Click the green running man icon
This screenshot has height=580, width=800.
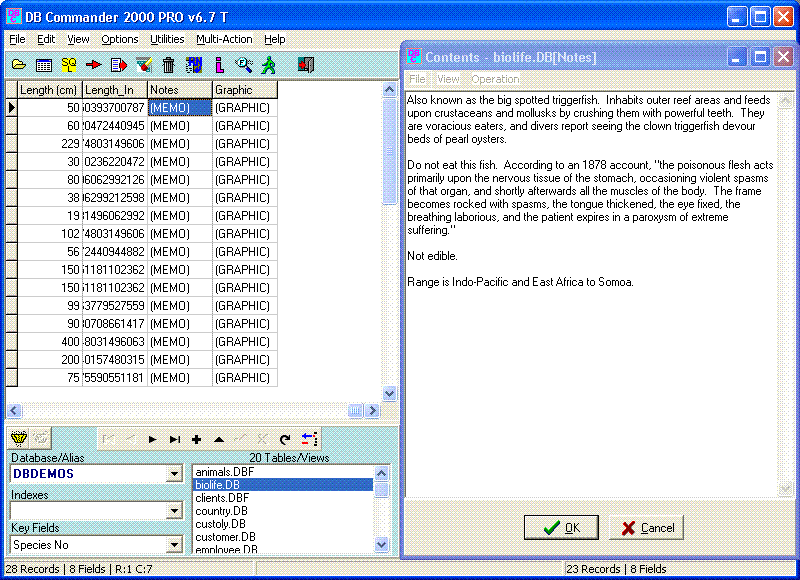pos(268,65)
